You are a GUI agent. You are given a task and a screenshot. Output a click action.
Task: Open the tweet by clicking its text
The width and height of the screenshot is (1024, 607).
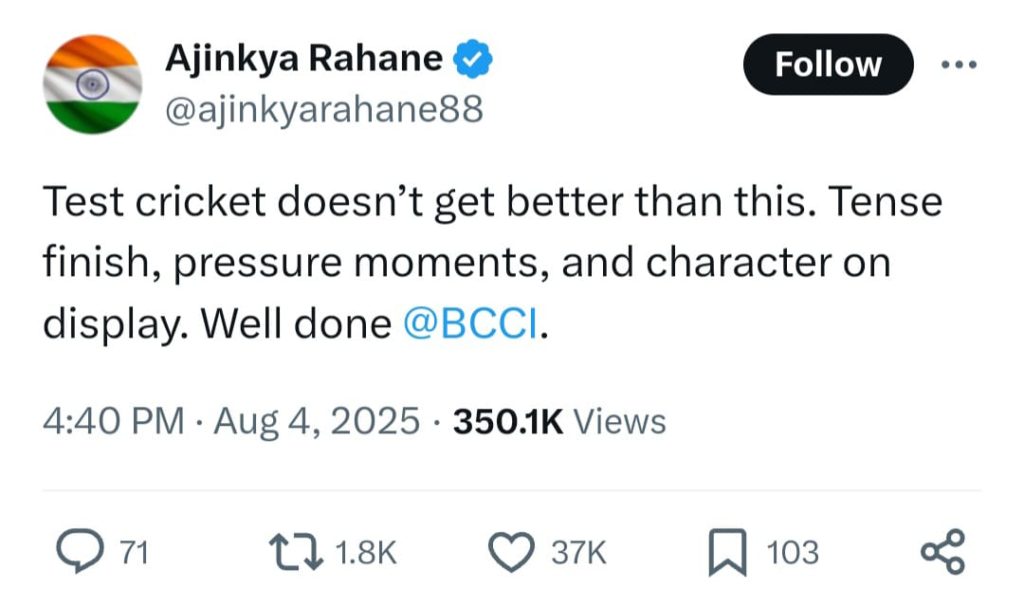pyautogui.click(x=490, y=264)
